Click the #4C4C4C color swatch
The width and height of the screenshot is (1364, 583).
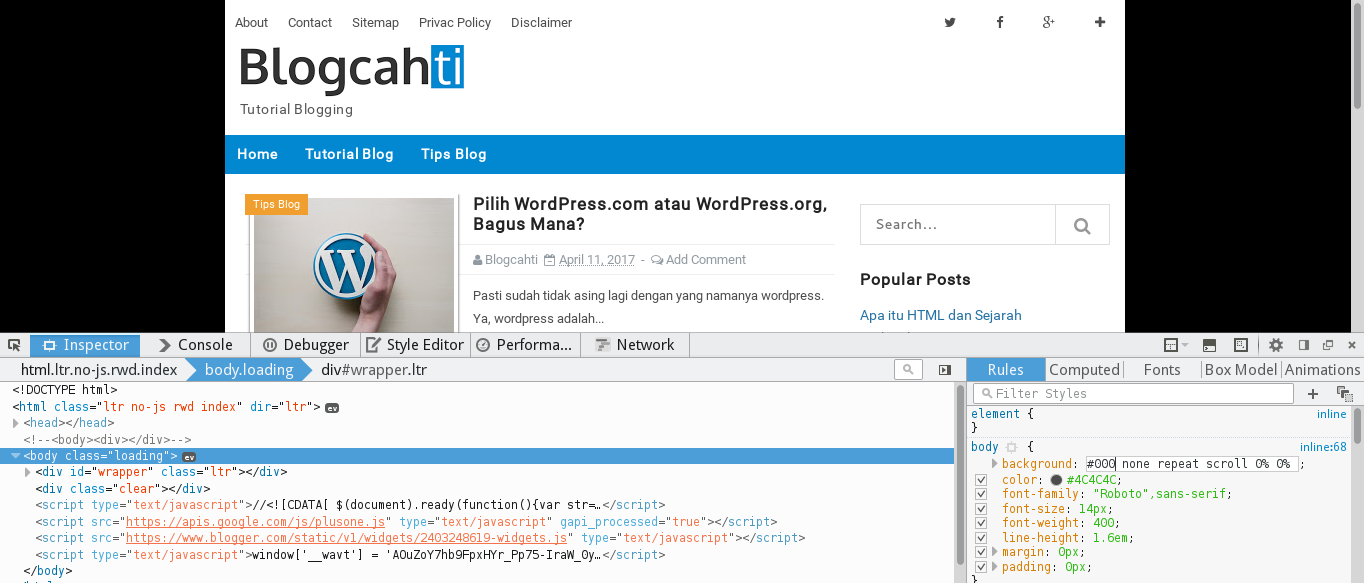point(1056,480)
